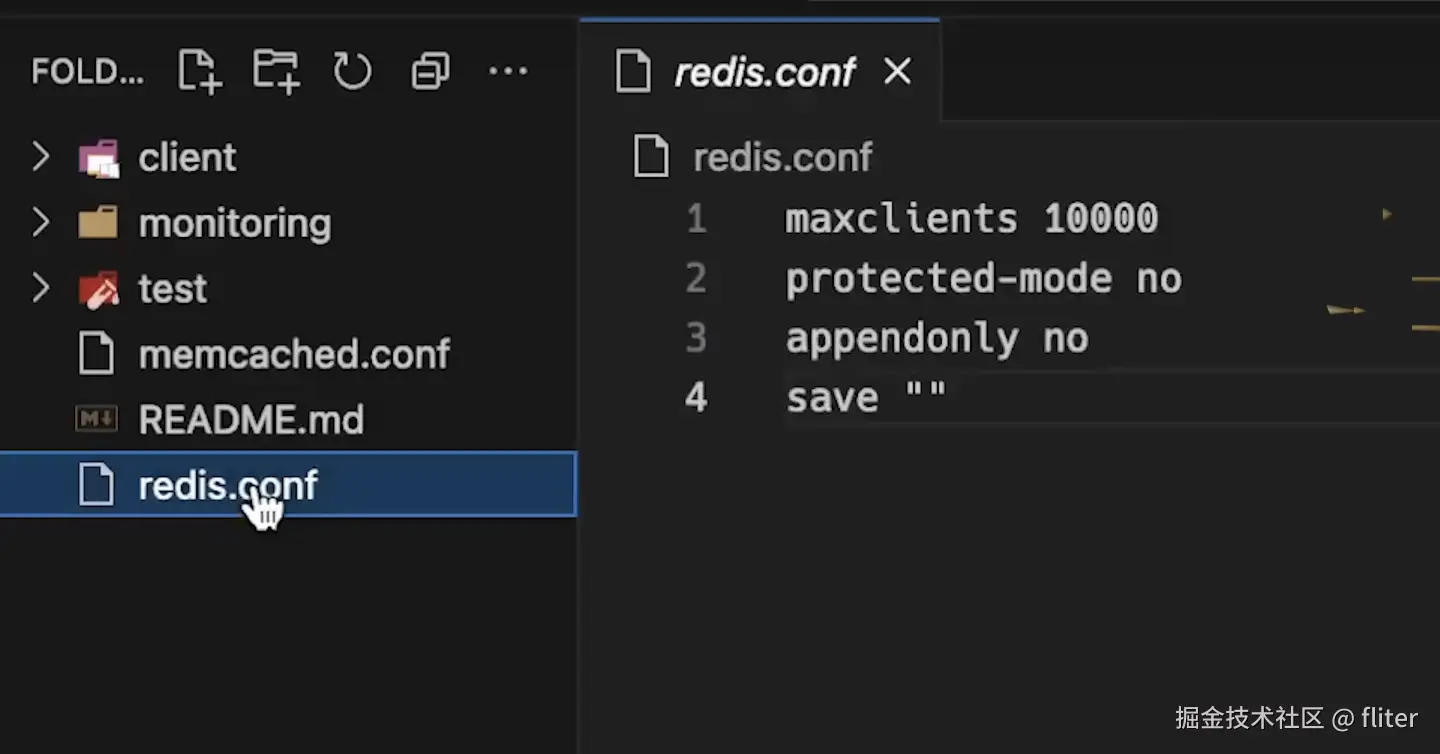Open README.md from the file tree
This screenshot has width=1440, height=754.
[250, 420]
